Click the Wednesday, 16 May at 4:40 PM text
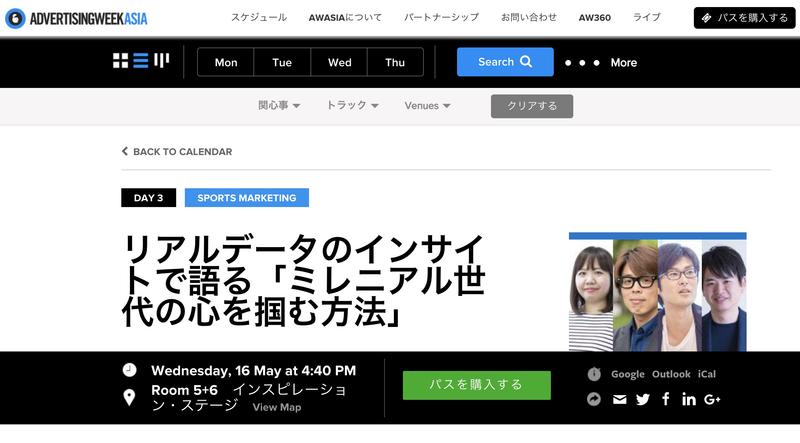Image resolution: width=800 pixels, height=443 pixels. (254, 371)
